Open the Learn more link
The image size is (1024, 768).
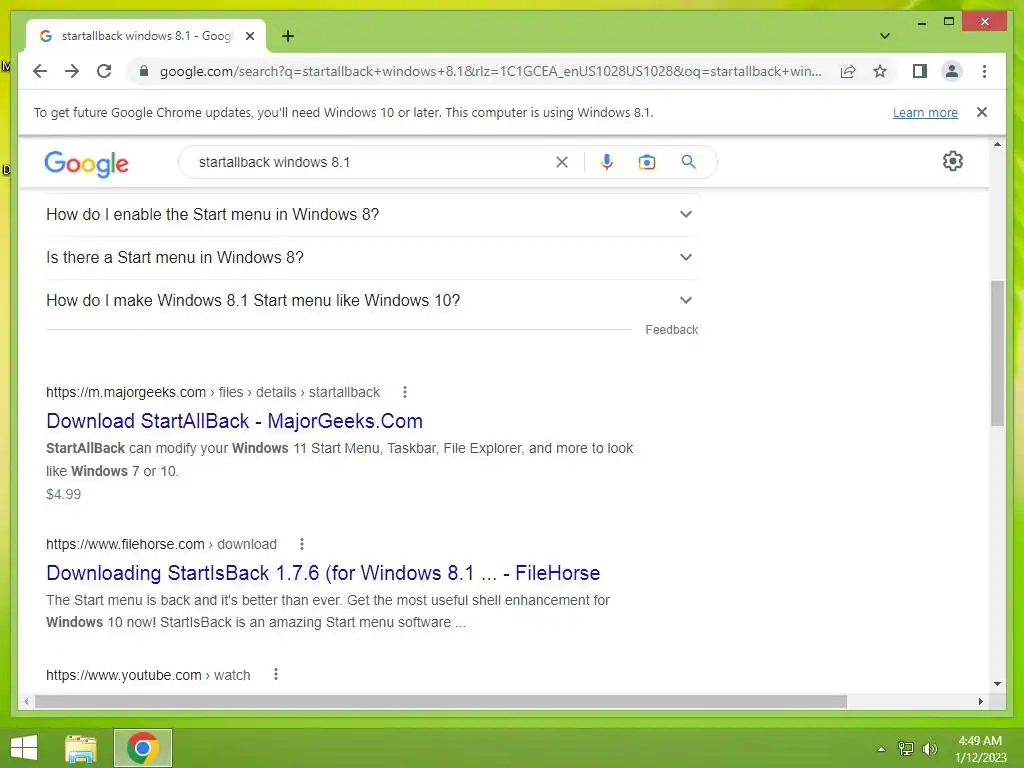[x=925, y=112]
